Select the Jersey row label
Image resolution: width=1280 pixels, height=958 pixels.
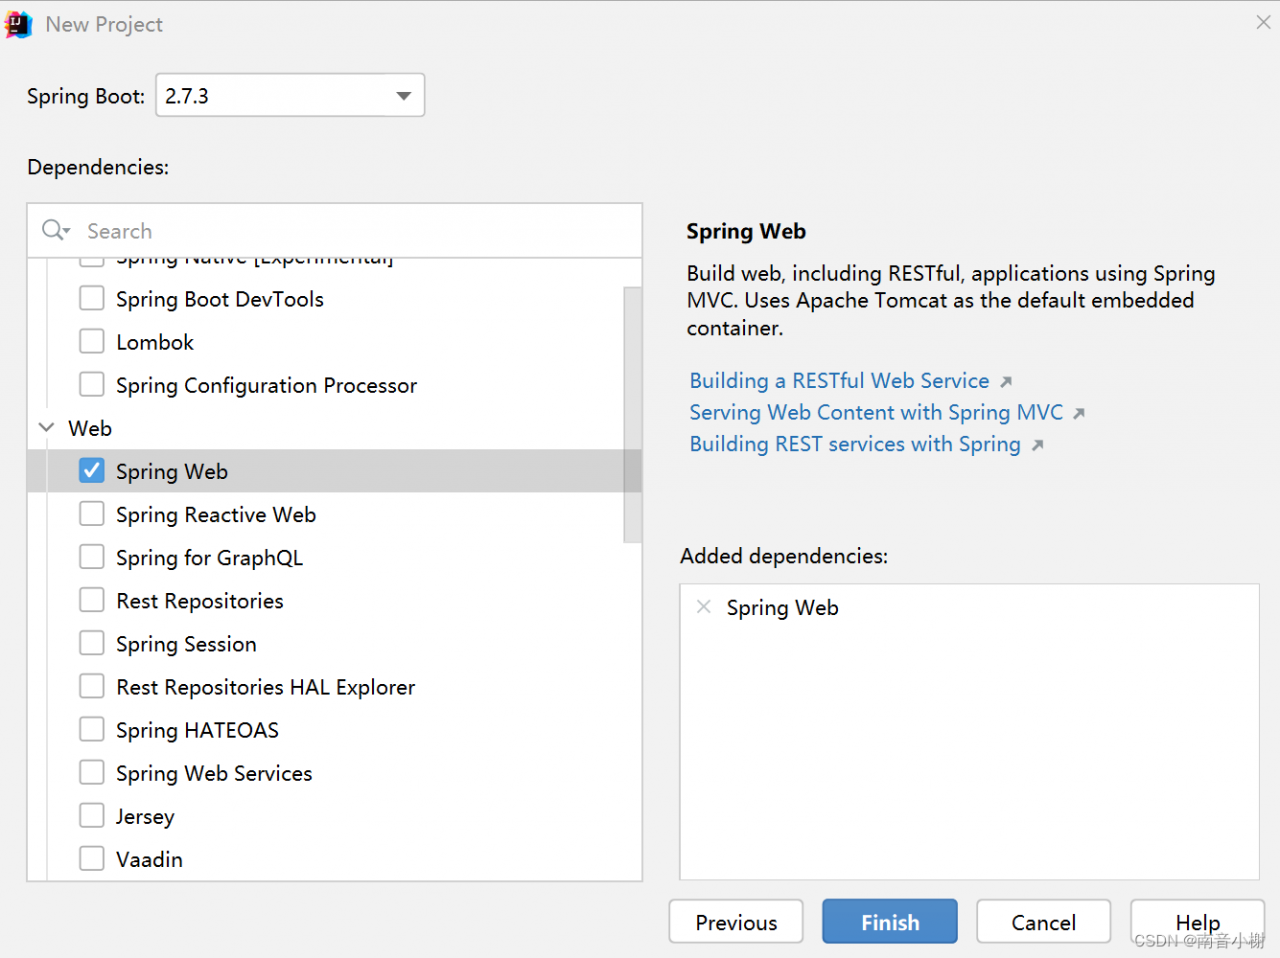[x=145, y=817]
